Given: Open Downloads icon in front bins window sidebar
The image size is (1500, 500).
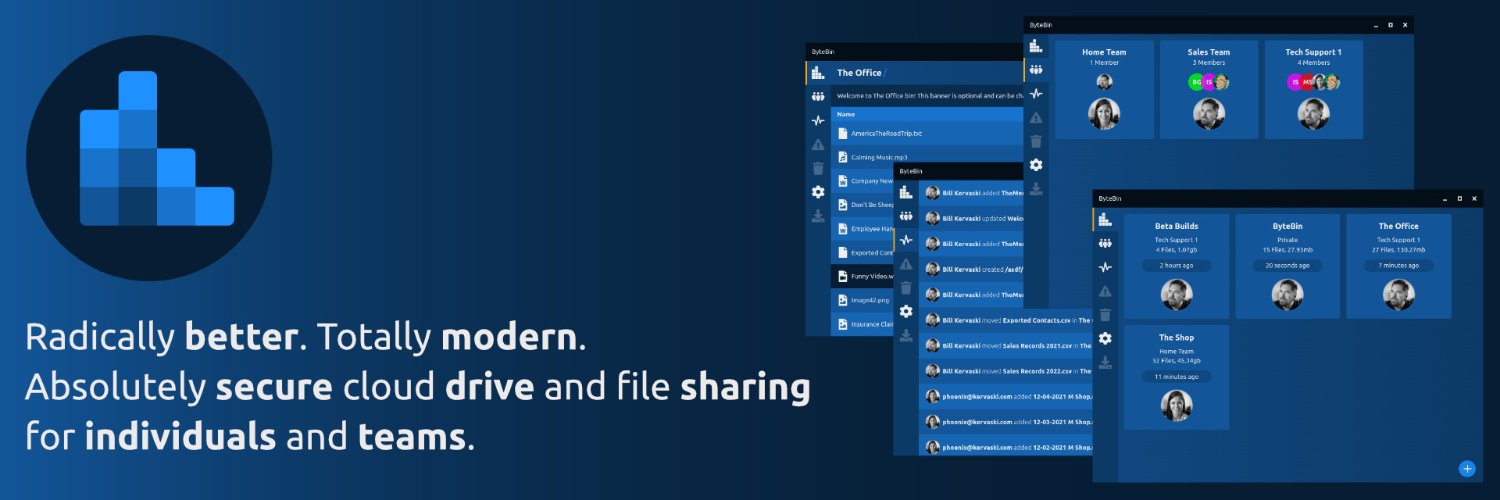Looking at the screenshot, I should [1105, 362].
